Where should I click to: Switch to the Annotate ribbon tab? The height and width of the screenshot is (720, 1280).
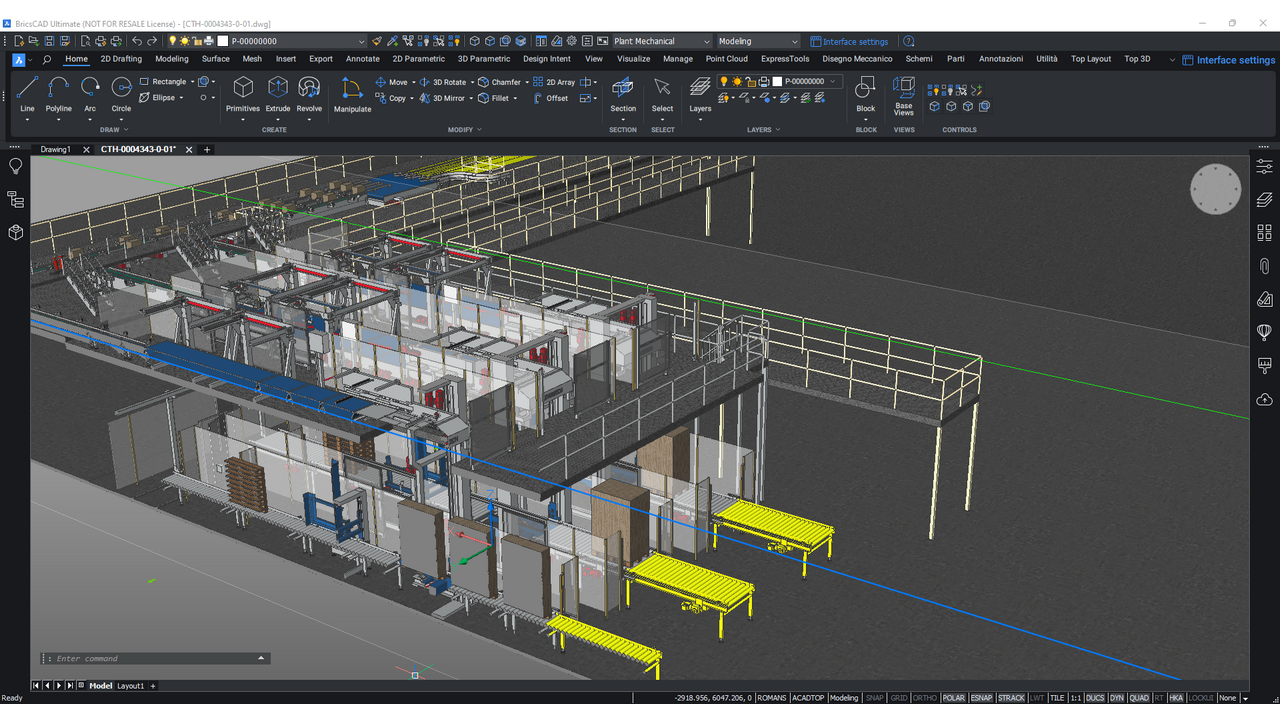(362, 59)
